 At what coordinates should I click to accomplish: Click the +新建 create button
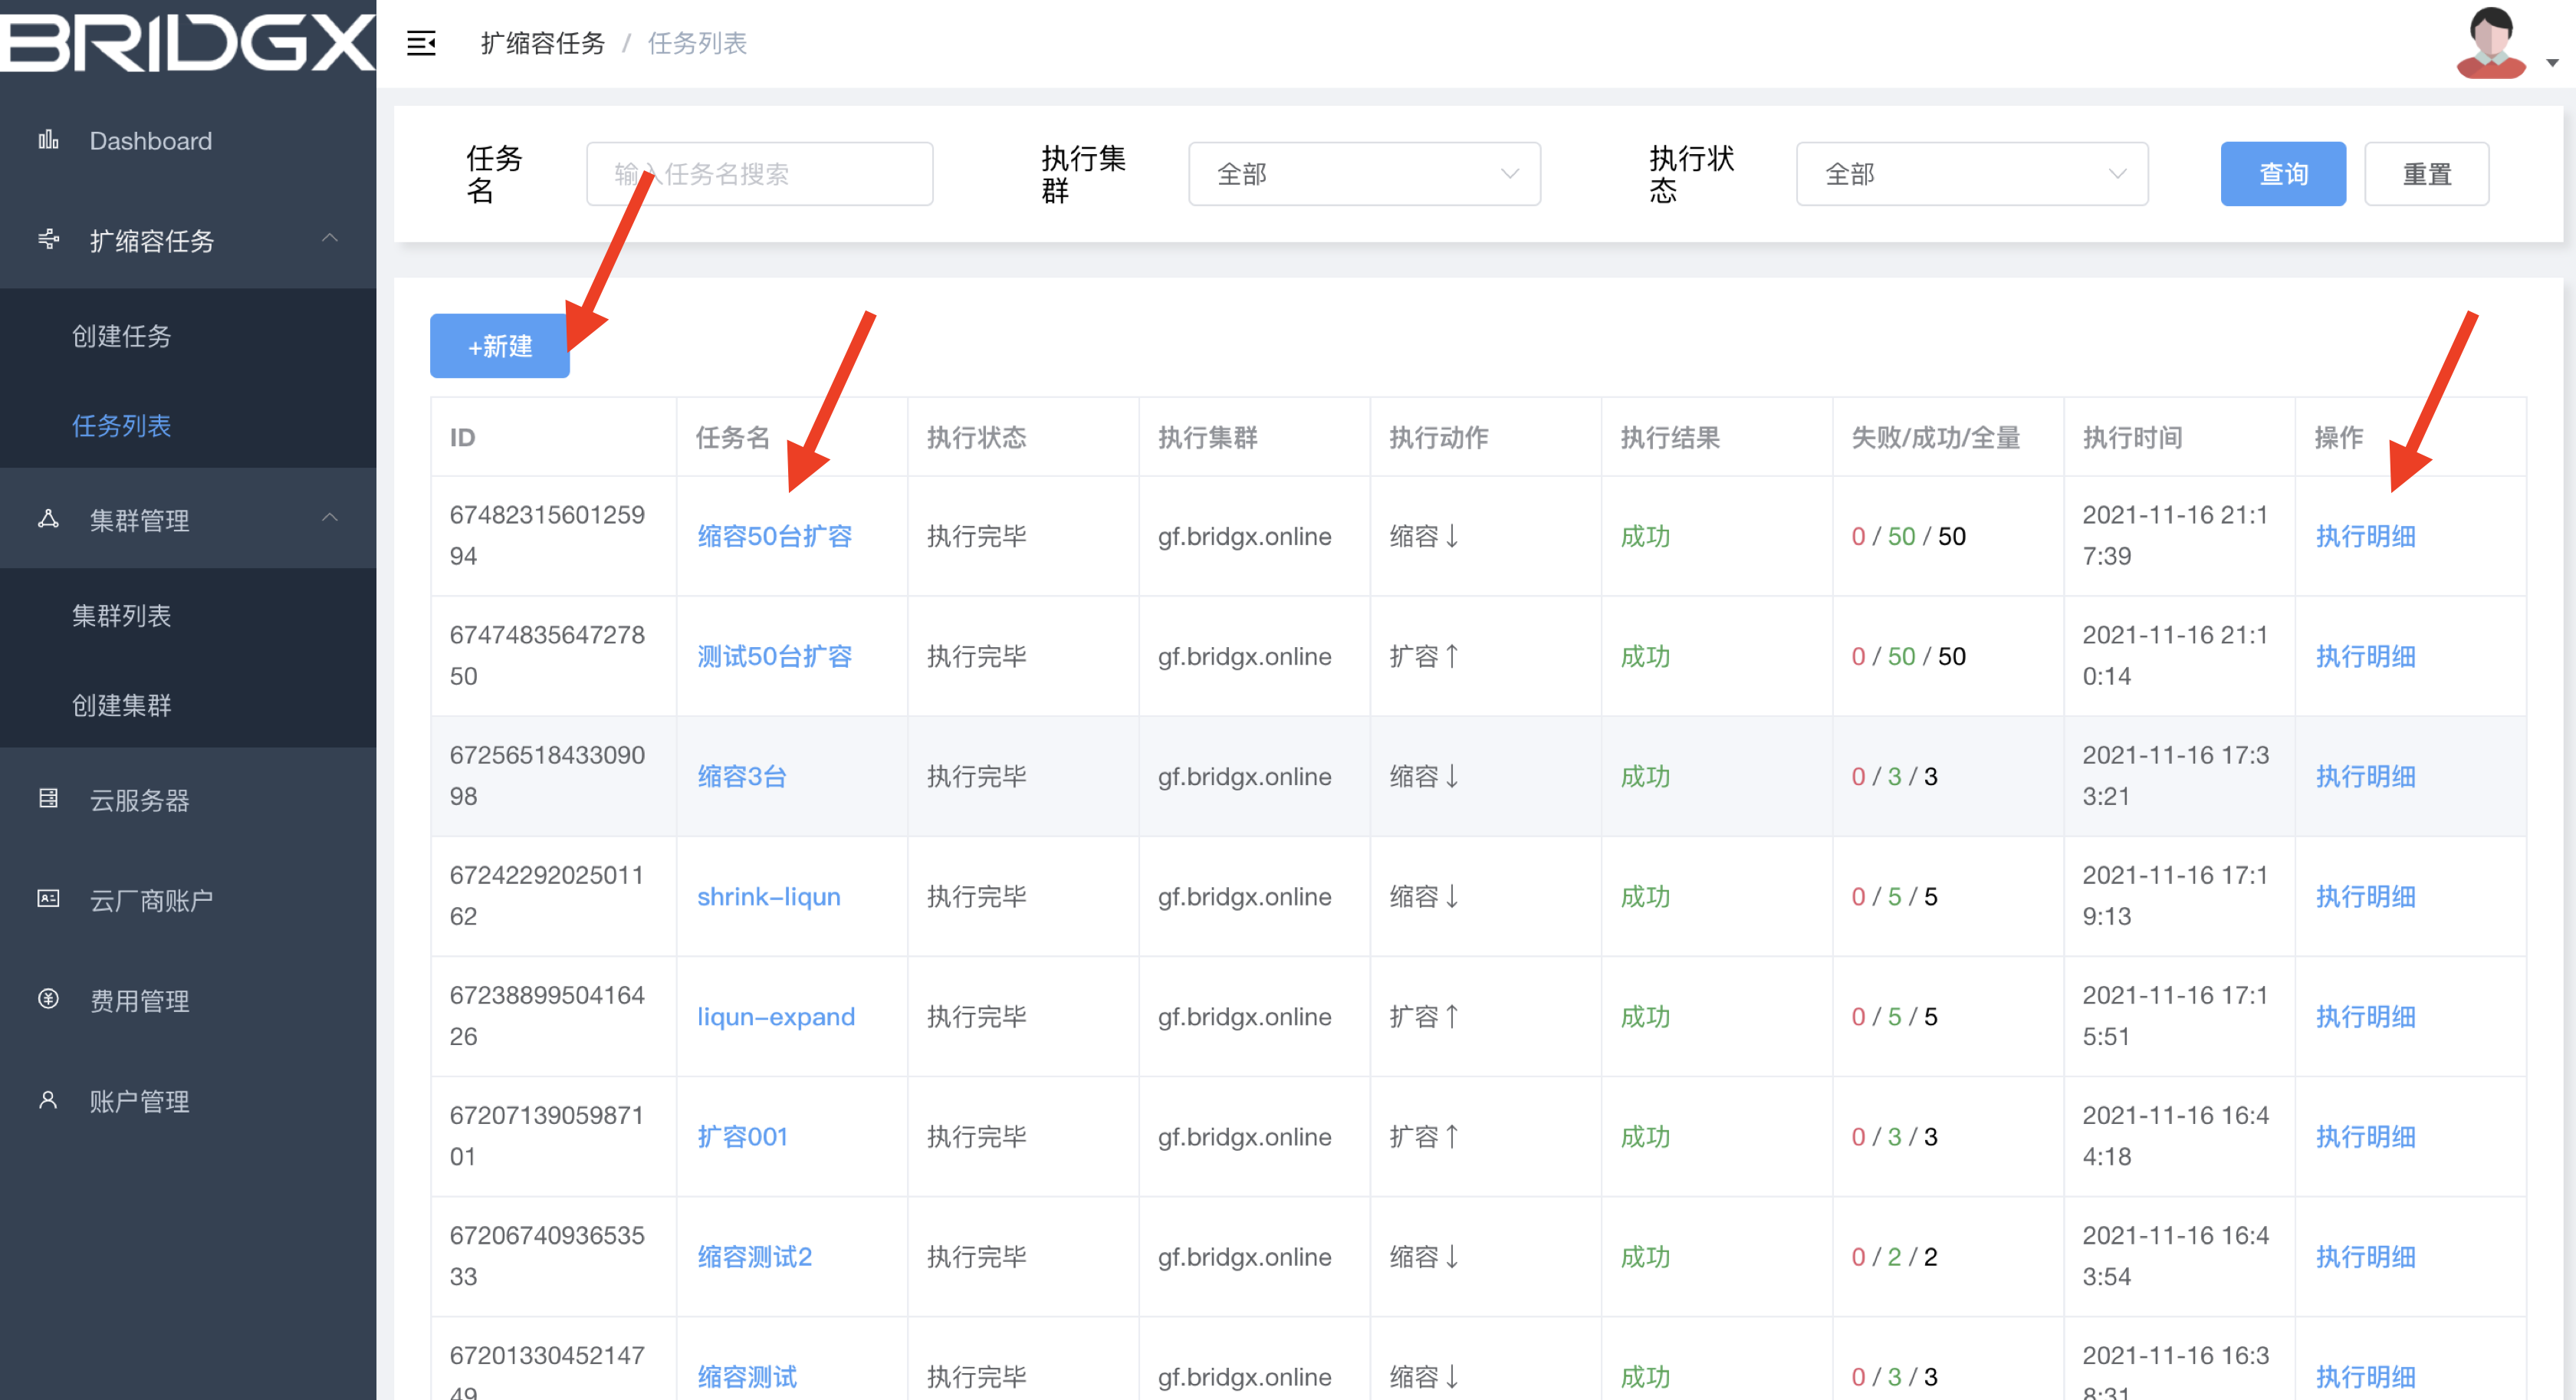[x=499, y=345]
